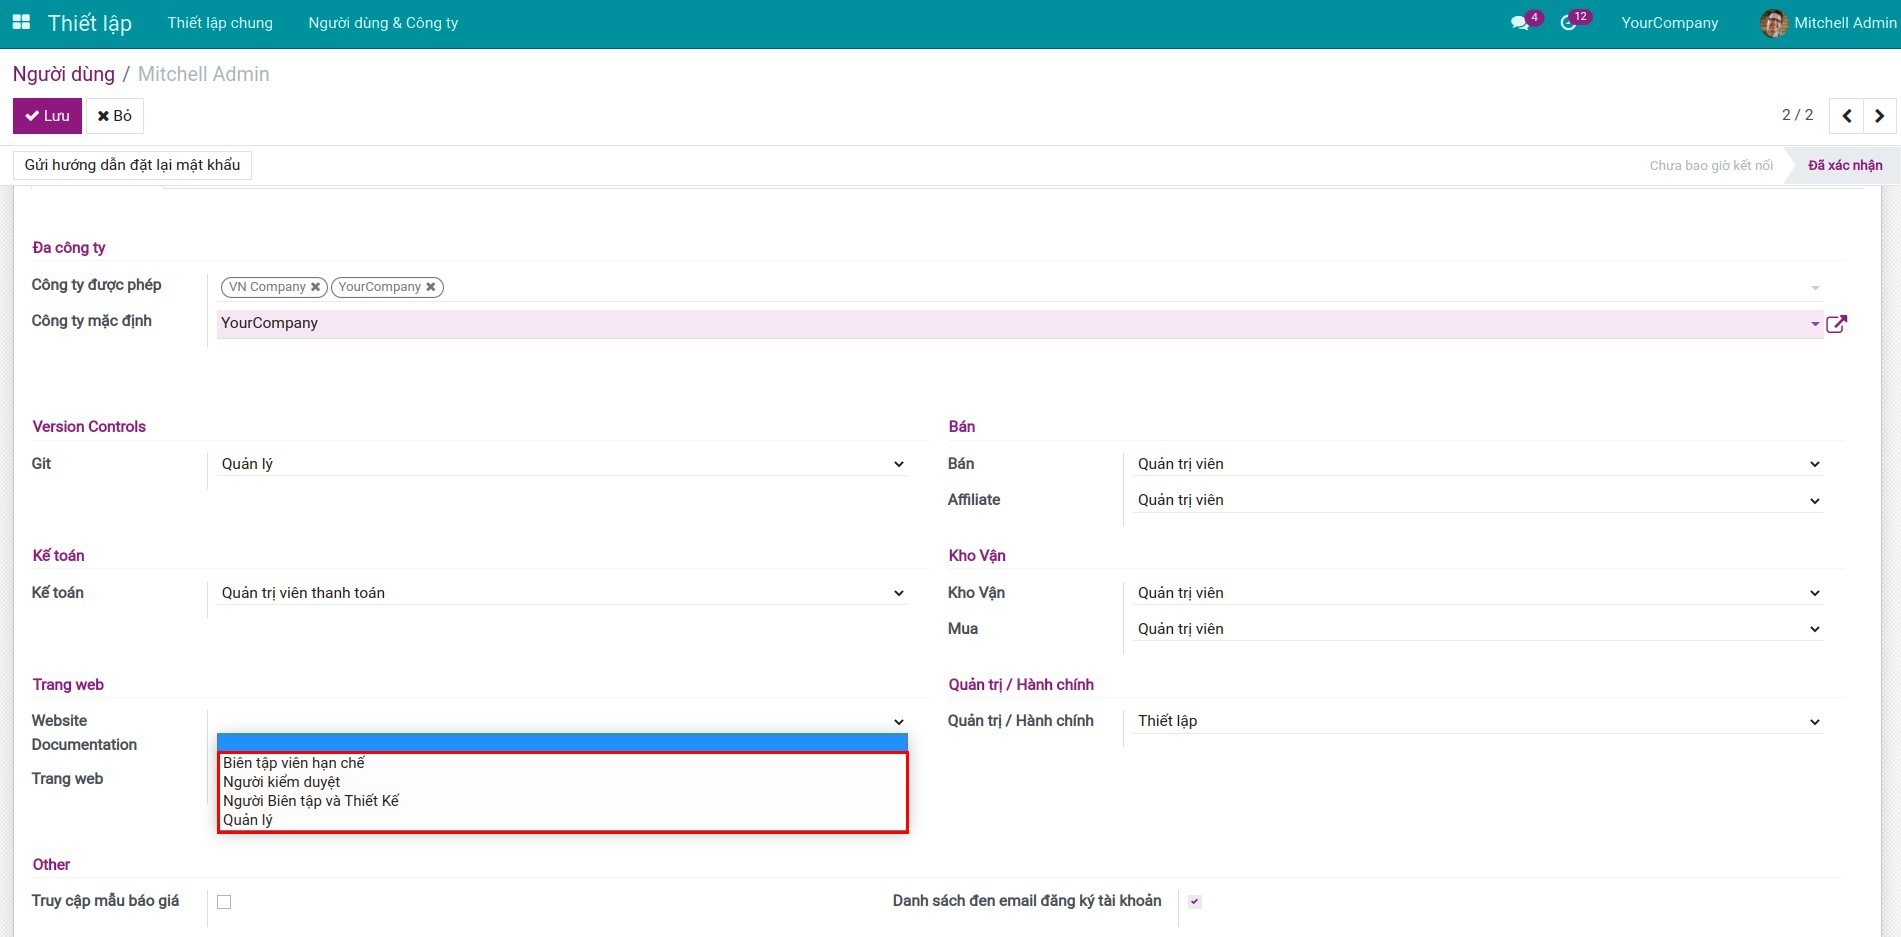Open the activities clock icon
This screenshot has height=937, width=1901.
click(1568, 23)
